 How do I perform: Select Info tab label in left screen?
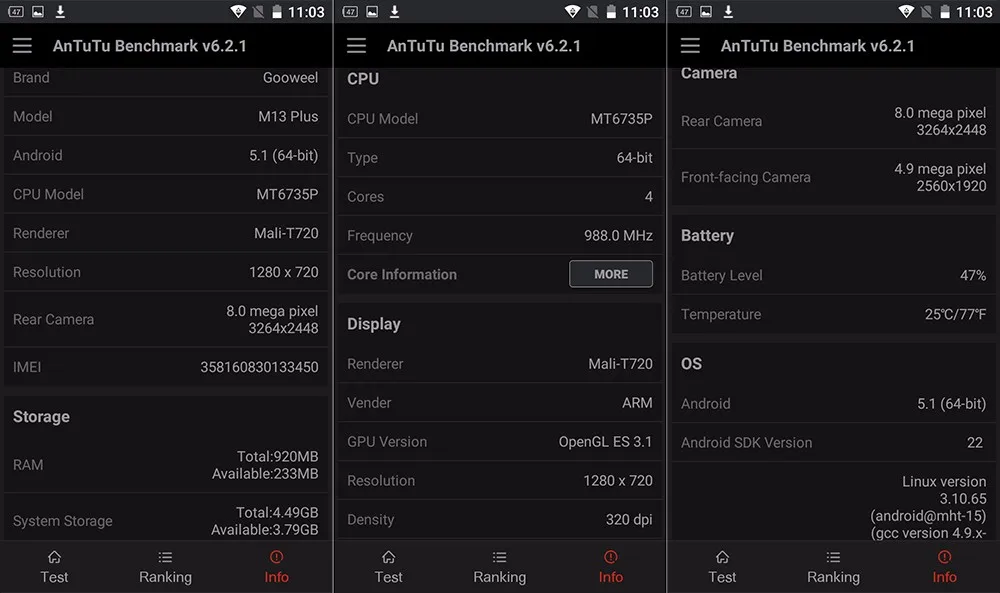click(x=276, y=577)
